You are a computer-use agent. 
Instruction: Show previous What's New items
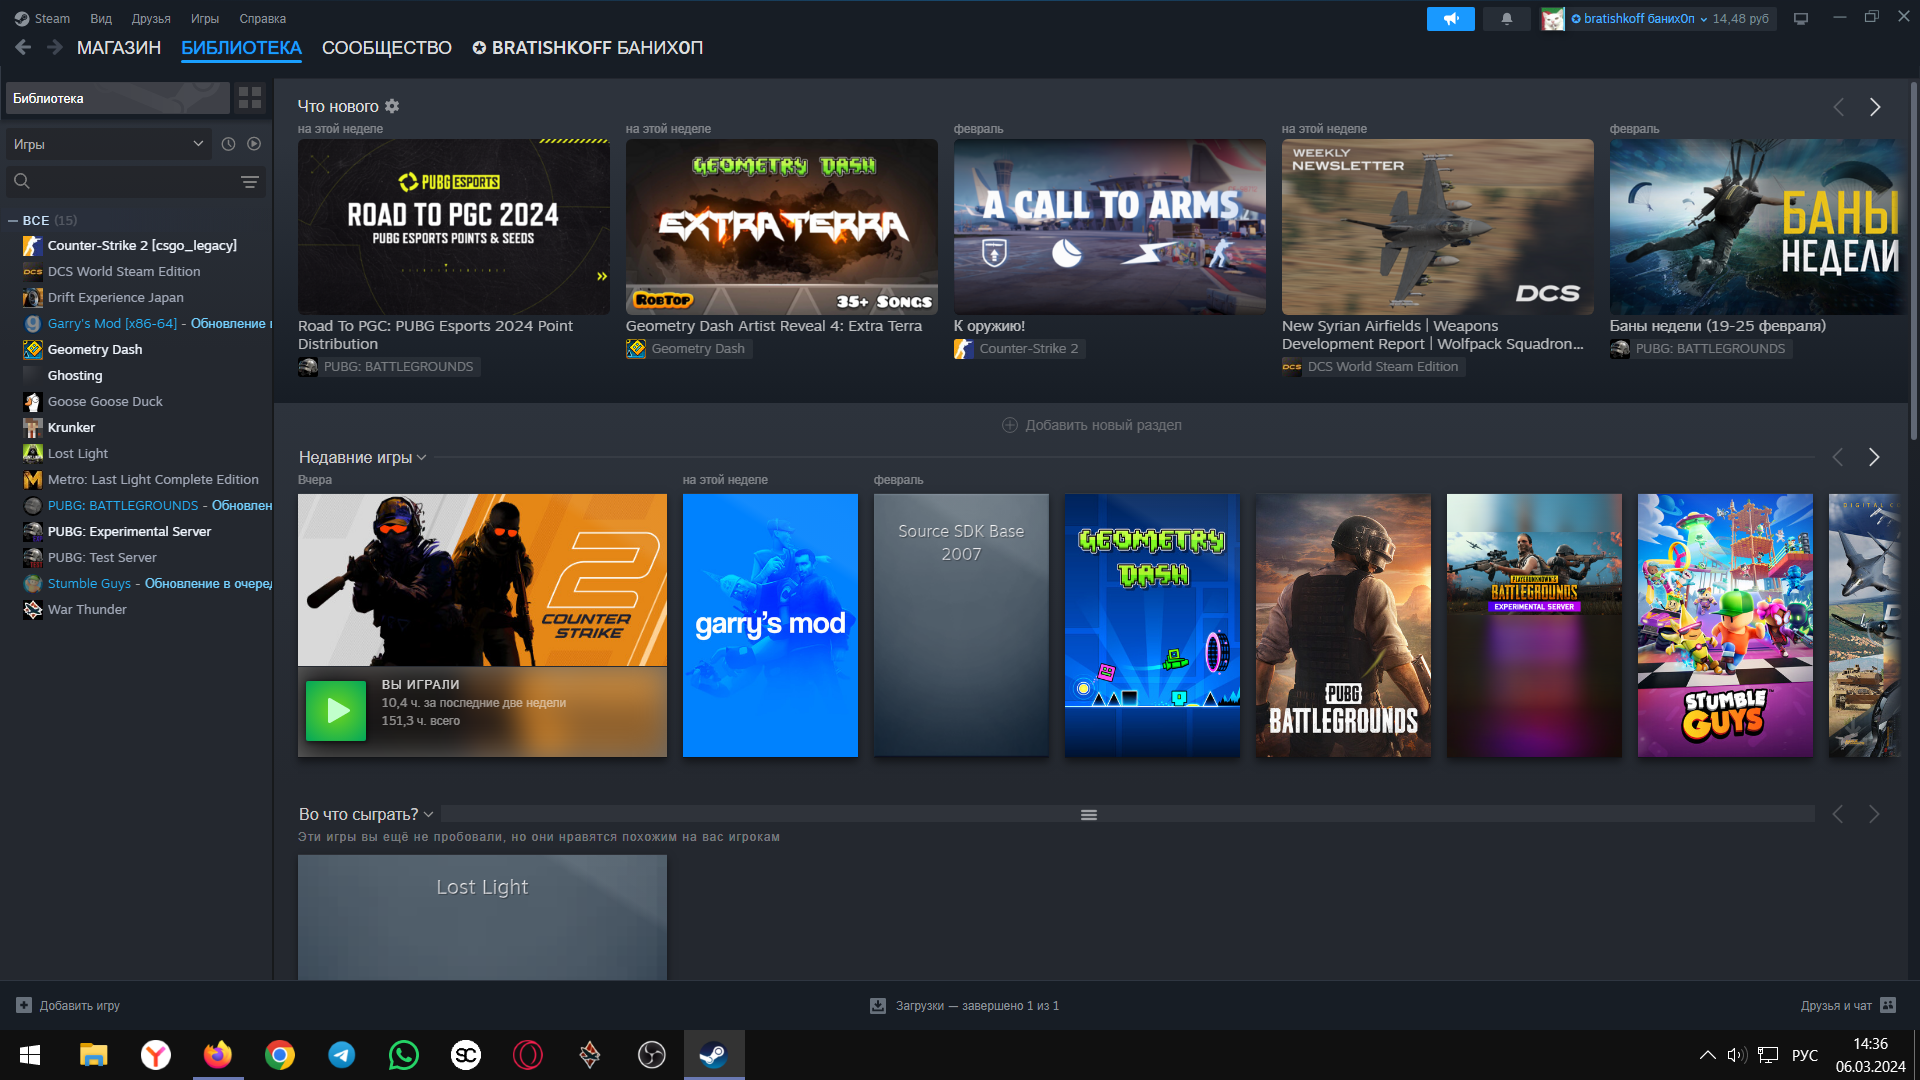point(1838,107)
